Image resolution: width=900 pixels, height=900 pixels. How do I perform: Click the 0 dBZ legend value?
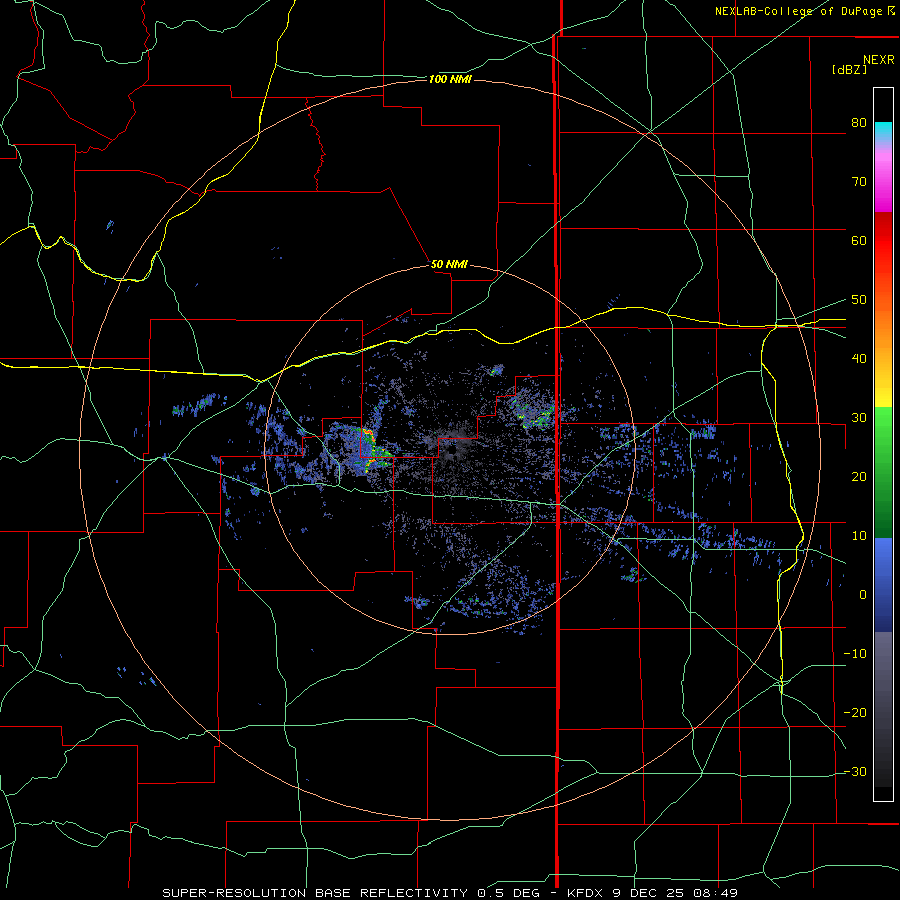click(863, 595)
